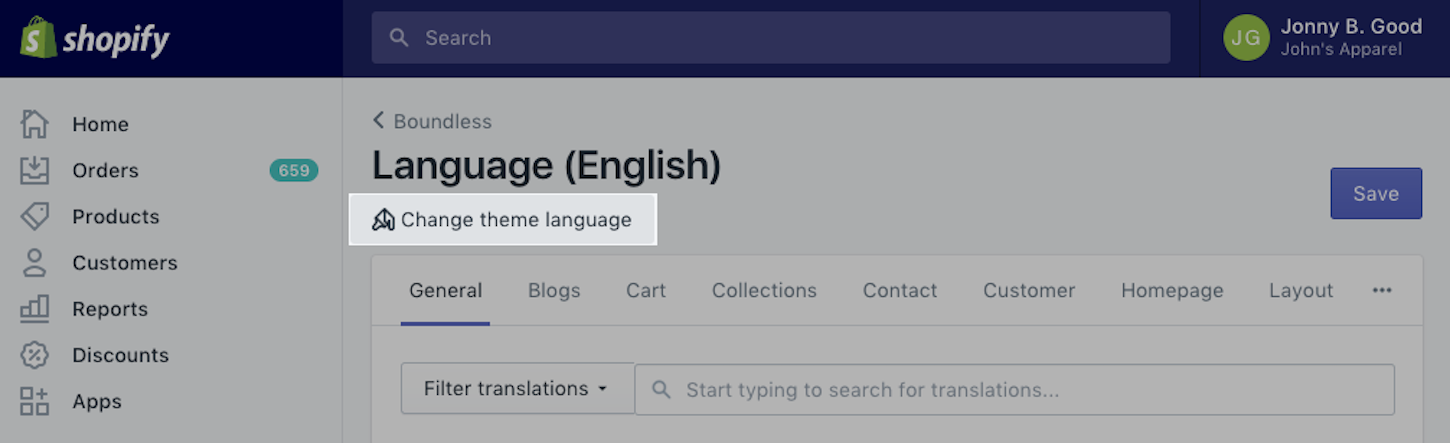Viewport: 1450px width, 443px height.
Task: Switch to the Layout tab
Action: pyautogui.click(x=1301, y=290)
